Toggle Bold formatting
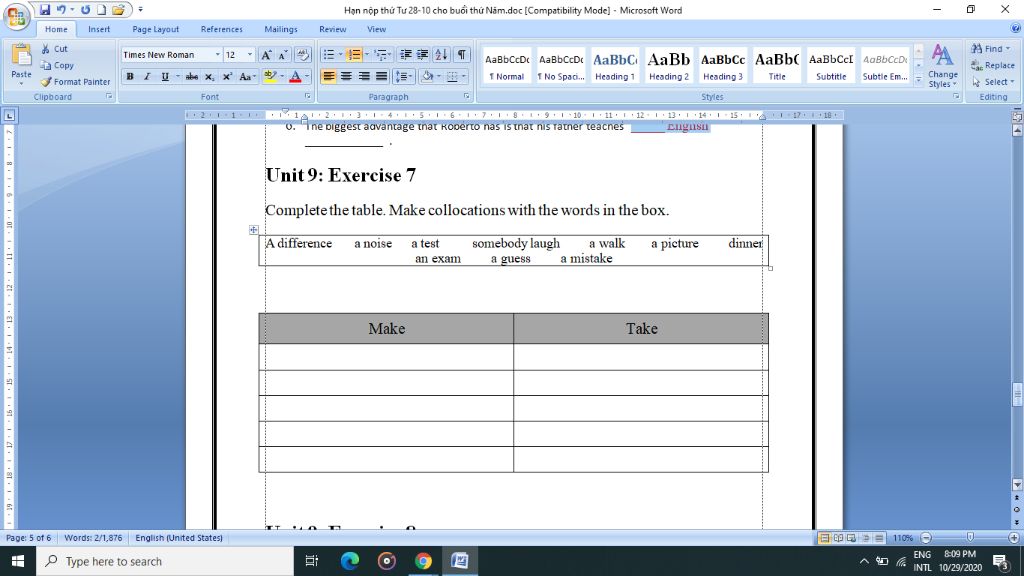Image resolution: width=1024 pixels, height=576 pixels. point(130,76)
